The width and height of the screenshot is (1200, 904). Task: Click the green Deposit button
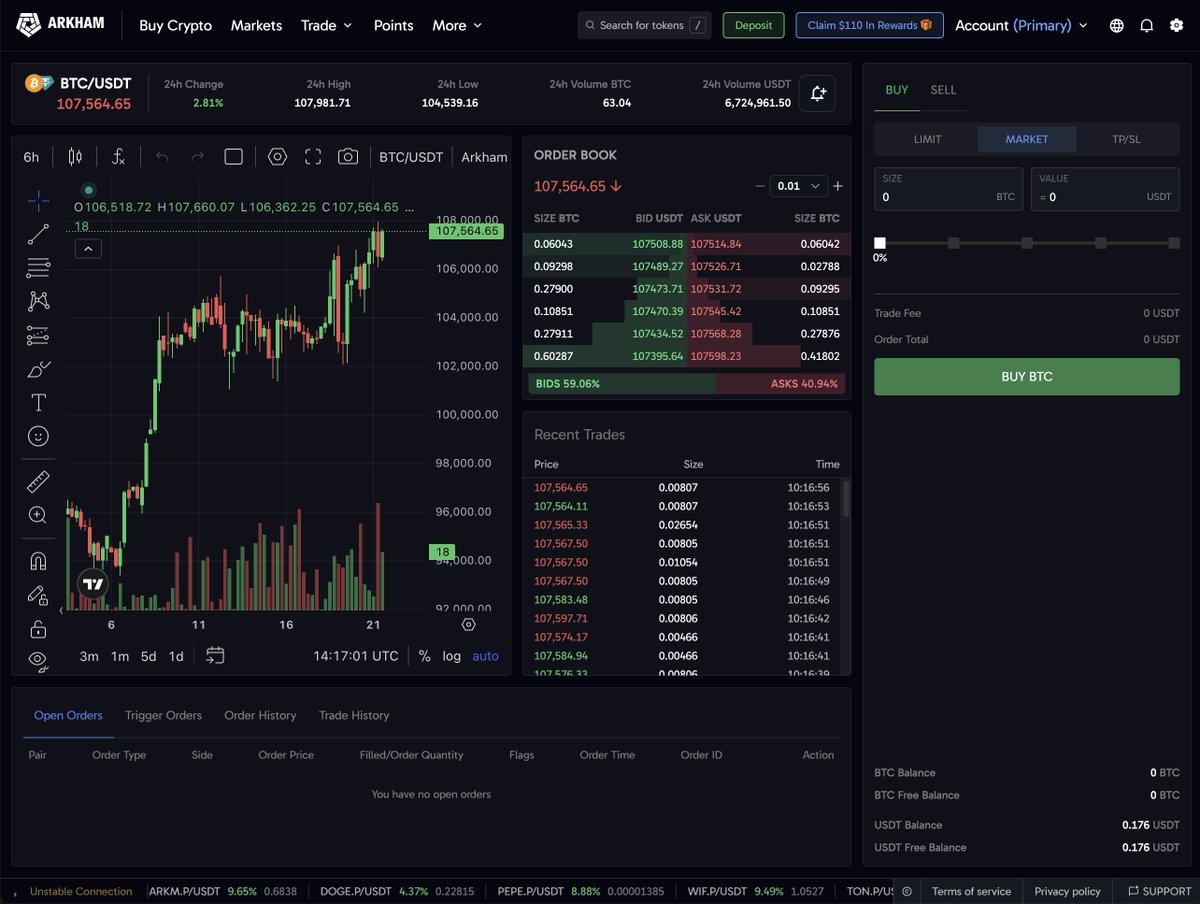753,25
